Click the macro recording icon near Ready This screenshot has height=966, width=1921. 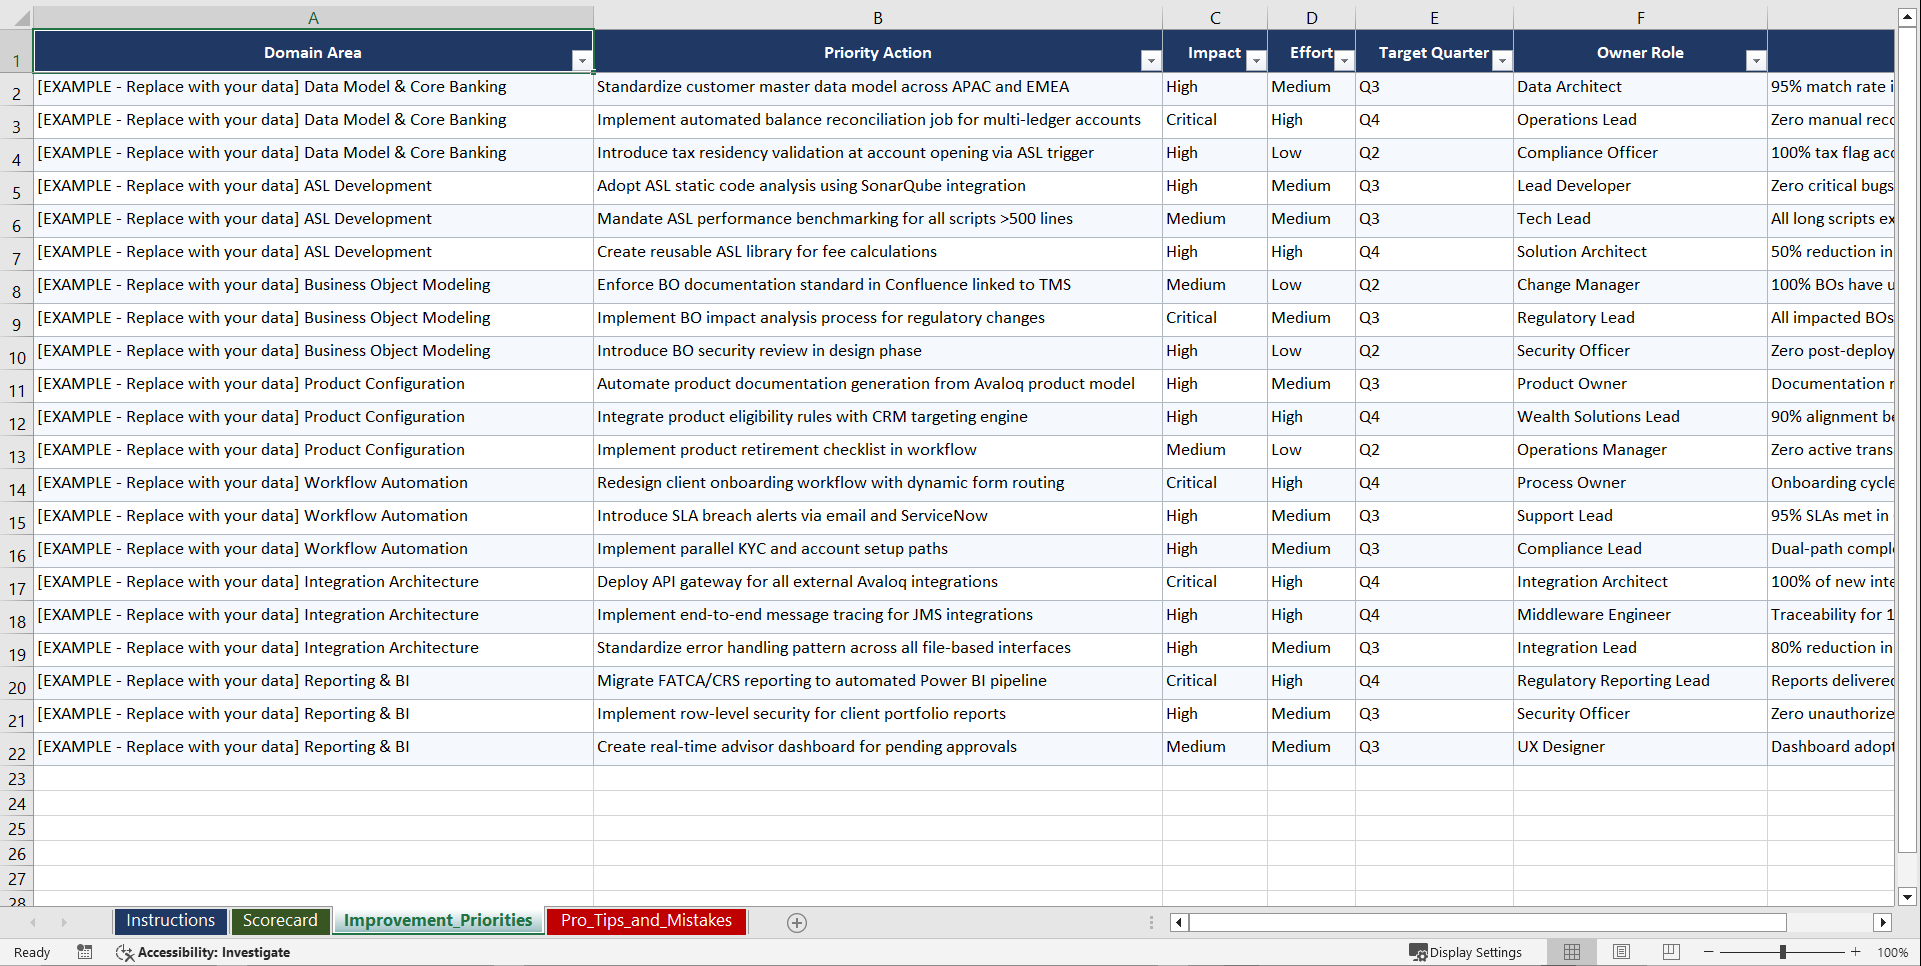pyautogui.click(x=85, y=952)
